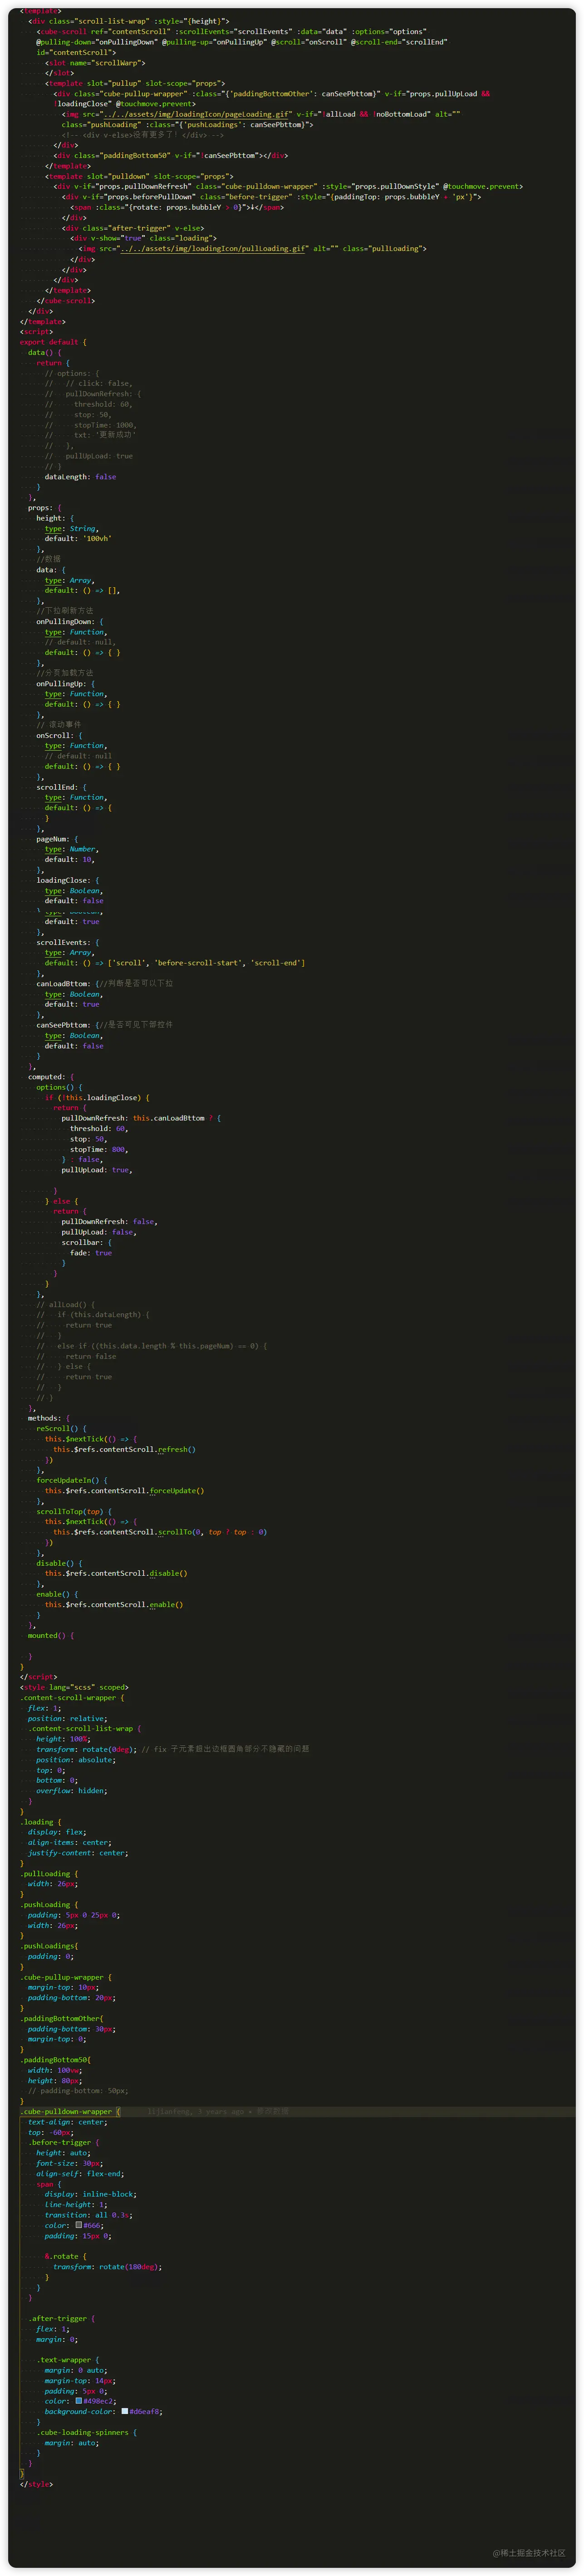The image size is (584, 2576).
Task: Select the '.before-trigger {' selector
Action: 64,2142
